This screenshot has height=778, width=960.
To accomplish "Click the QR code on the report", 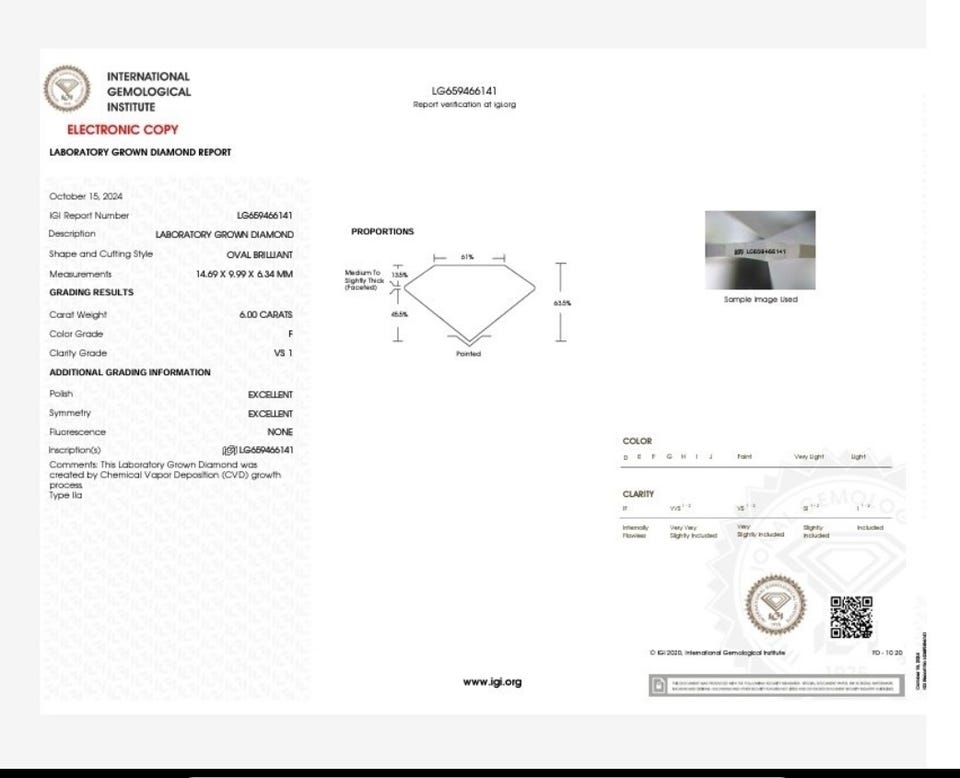I will tap(851, 617).
